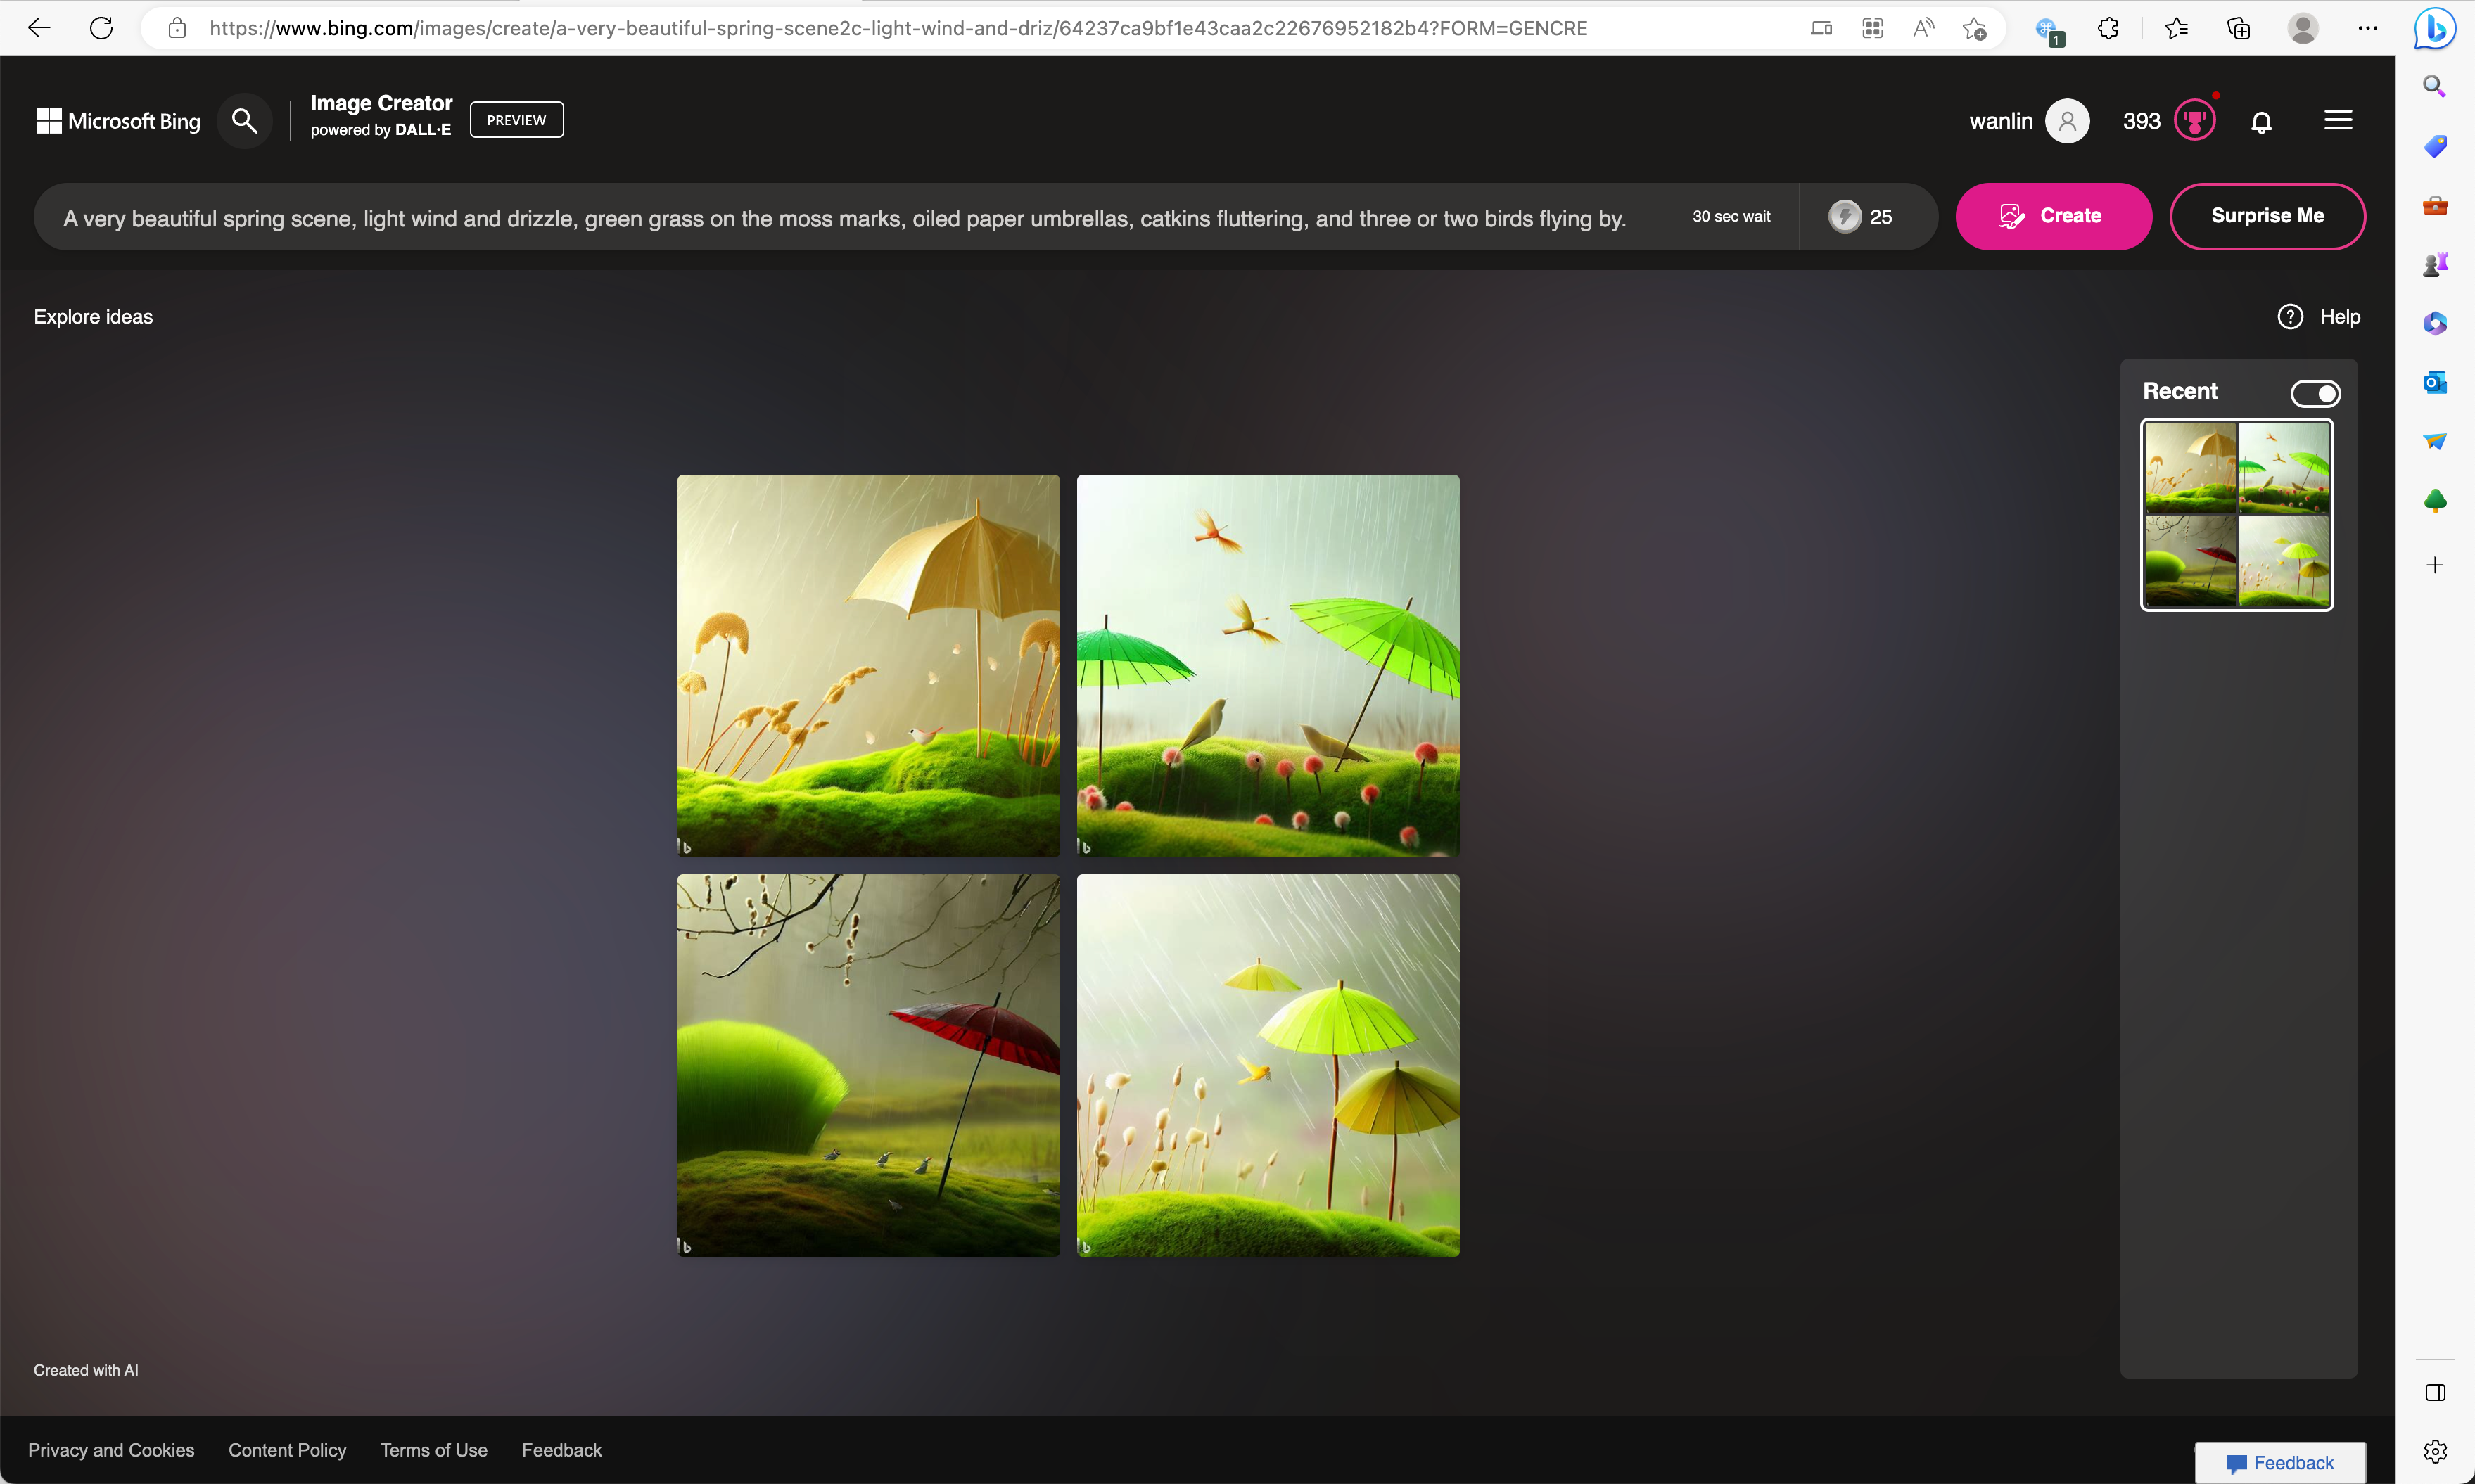Open sidebar settings gear icon
The width and height of the screenshot is (2475, 1484).
(x=2434, y=1450)
